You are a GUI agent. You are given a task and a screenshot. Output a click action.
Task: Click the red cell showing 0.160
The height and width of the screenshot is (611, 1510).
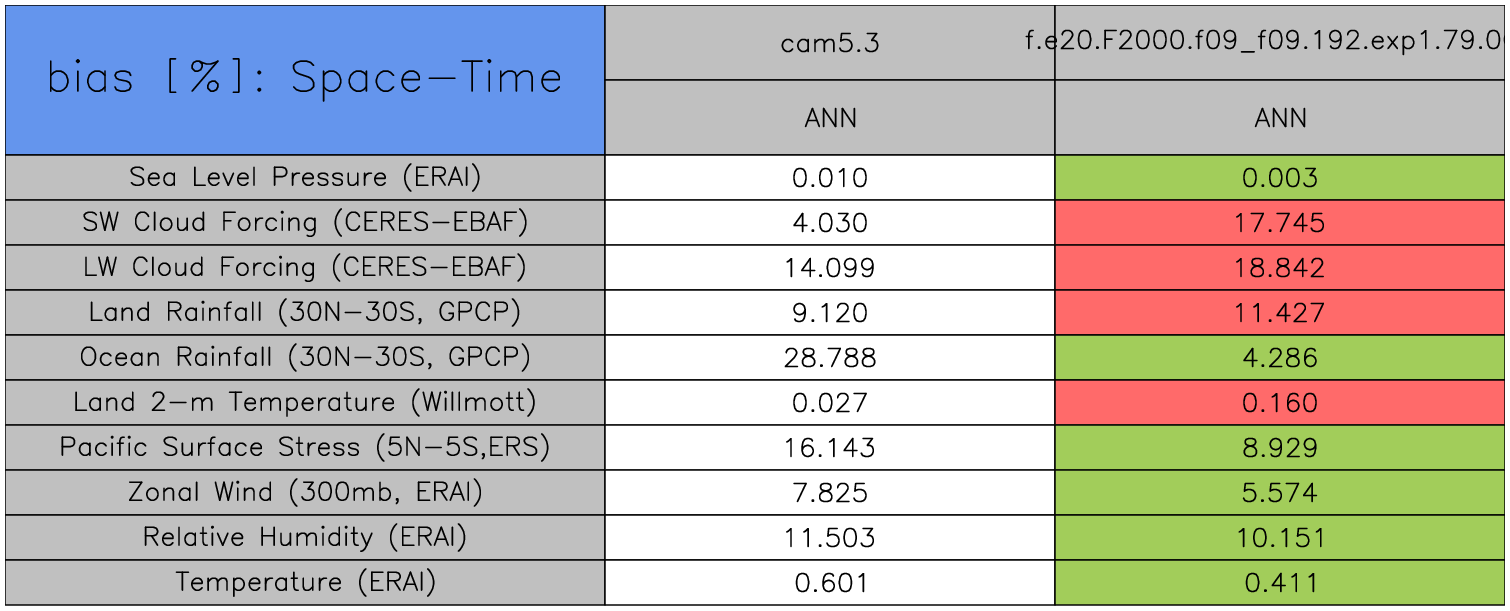coord(1281,403)
